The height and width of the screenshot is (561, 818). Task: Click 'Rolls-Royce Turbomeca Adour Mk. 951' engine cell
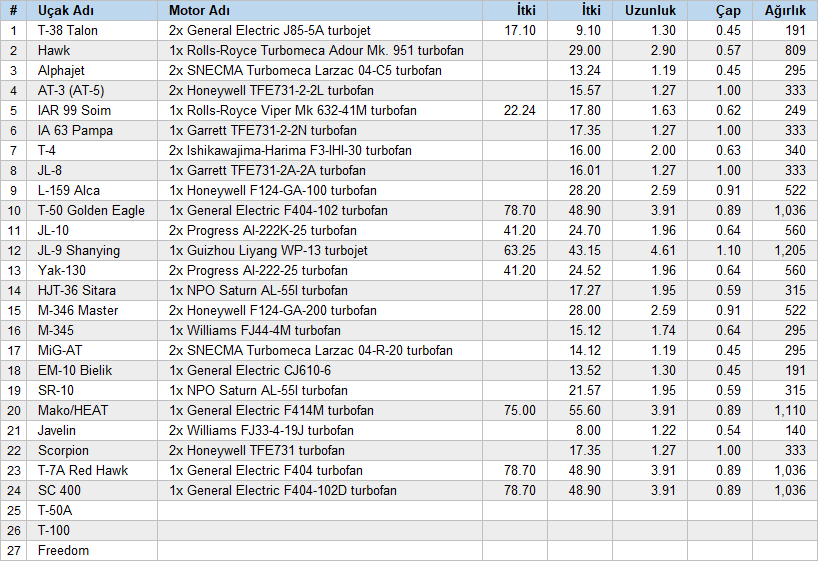click(320, 51)
